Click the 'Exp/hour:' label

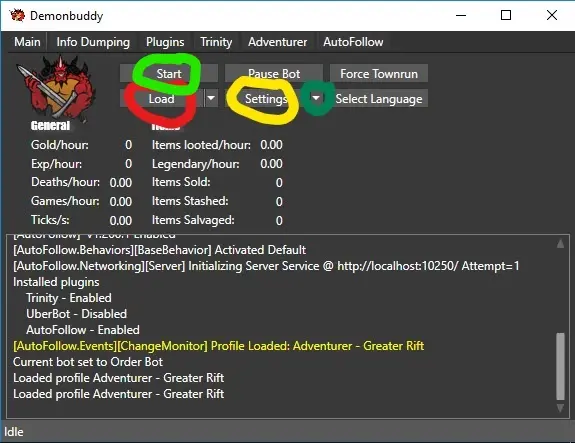[x=56, y=164]
